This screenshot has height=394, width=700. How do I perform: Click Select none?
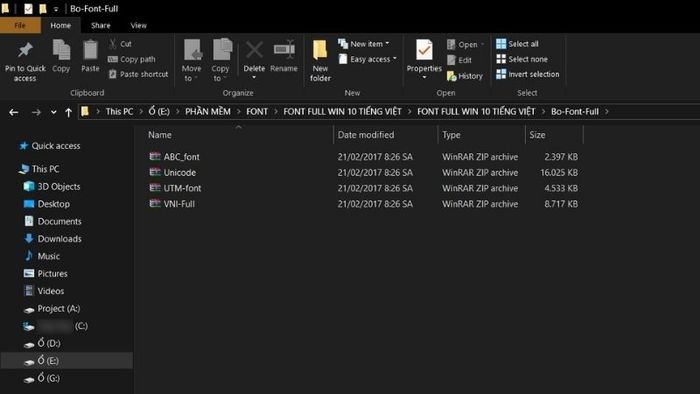(522, 59)
